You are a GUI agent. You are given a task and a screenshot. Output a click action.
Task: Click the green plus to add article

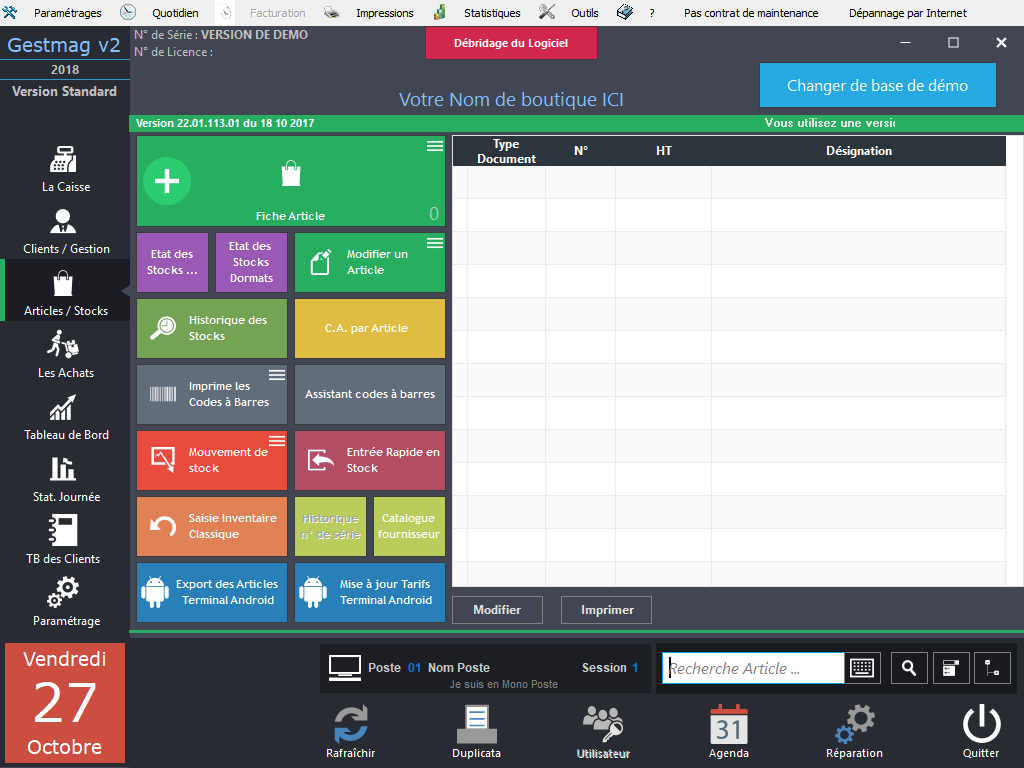coord(167,181)
